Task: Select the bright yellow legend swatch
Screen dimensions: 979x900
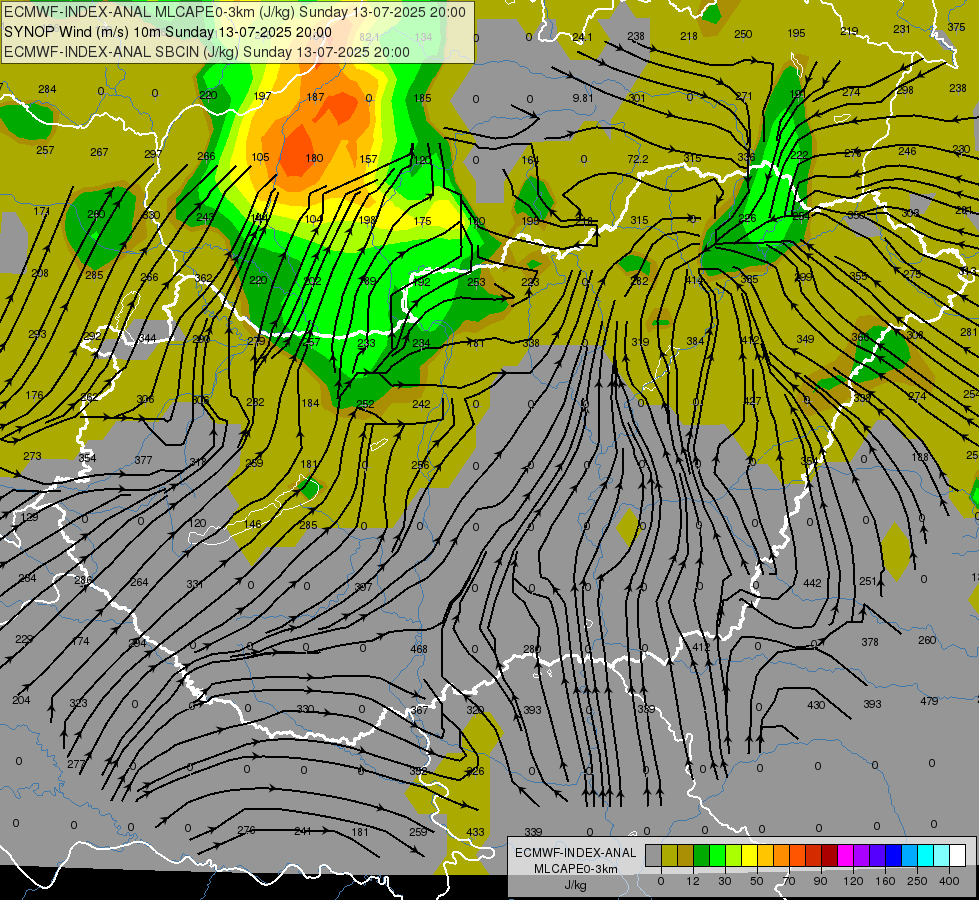Action: 749,855
